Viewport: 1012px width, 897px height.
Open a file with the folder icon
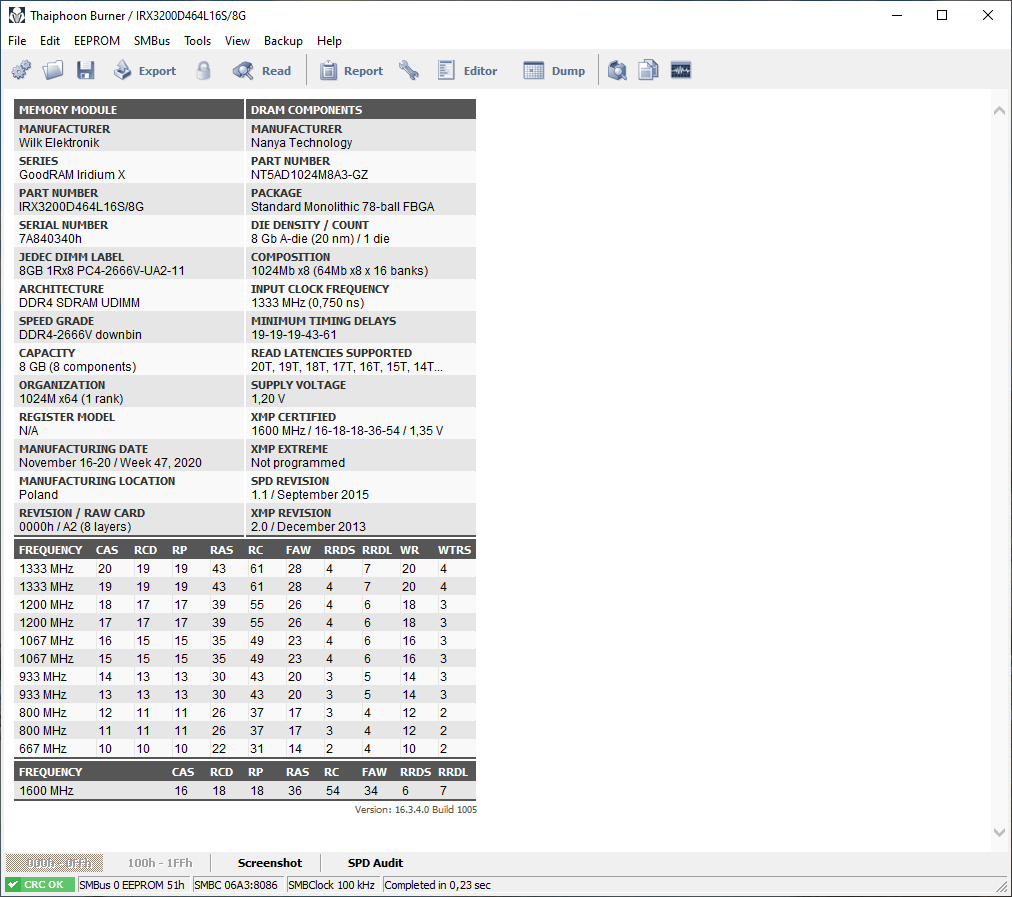[x=53, y=70]
